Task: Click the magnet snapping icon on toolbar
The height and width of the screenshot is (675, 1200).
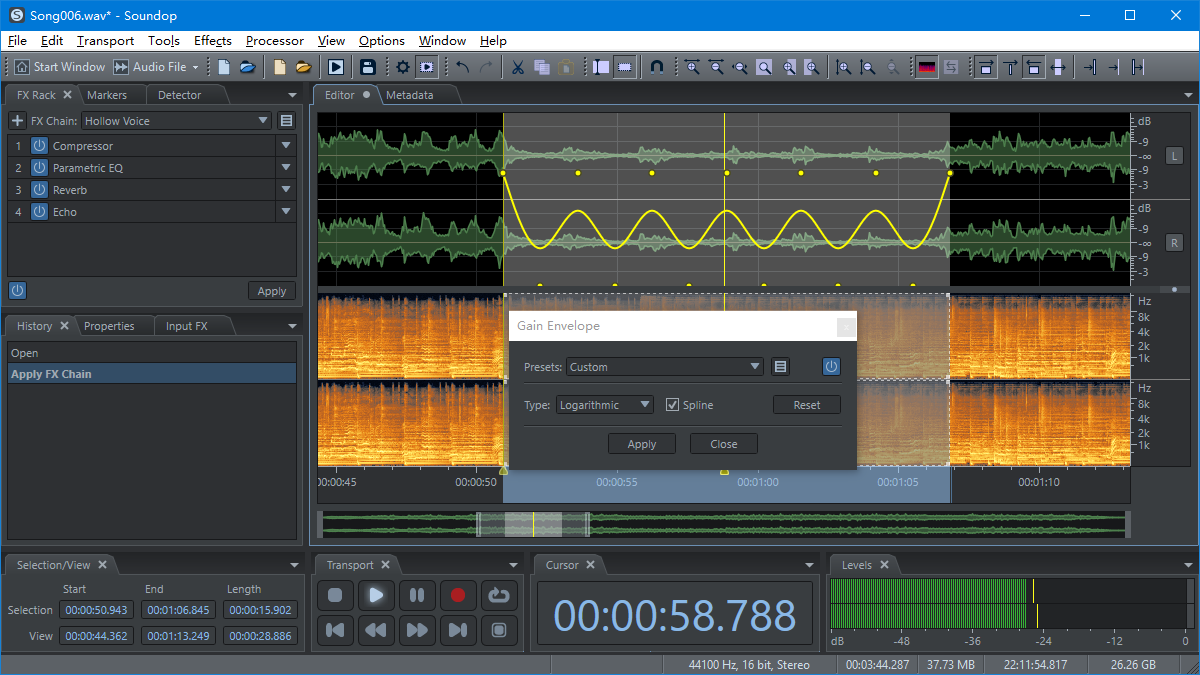Action: pos(657,66)
